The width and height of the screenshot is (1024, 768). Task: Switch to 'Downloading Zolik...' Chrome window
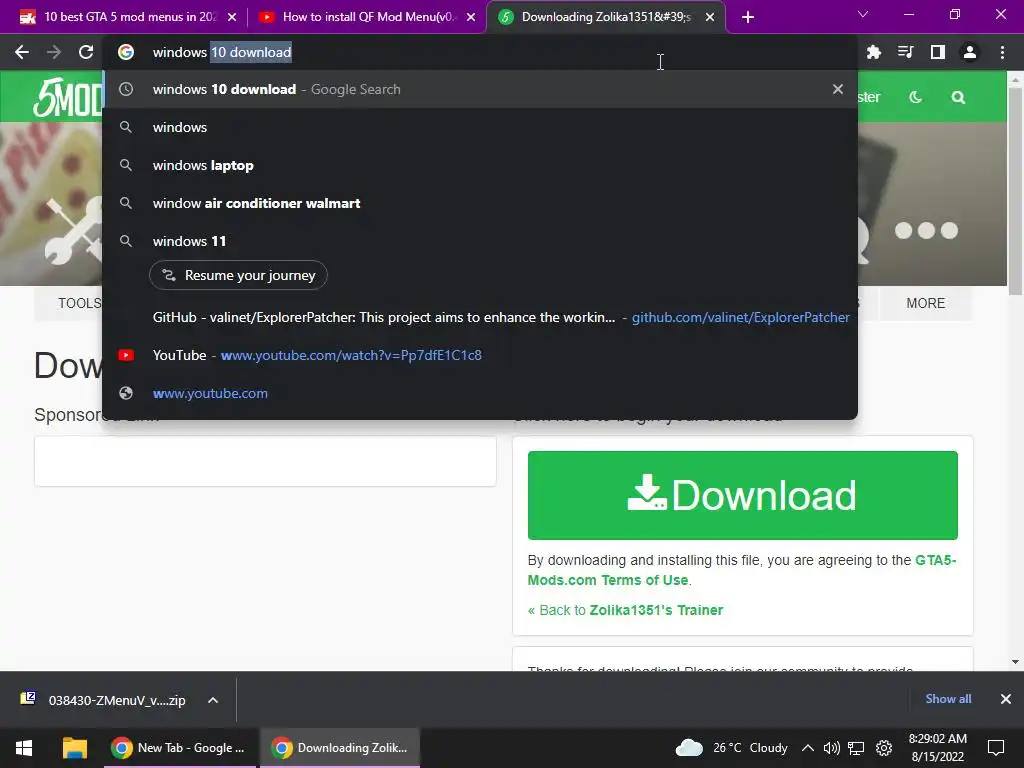tap(340, 748)
